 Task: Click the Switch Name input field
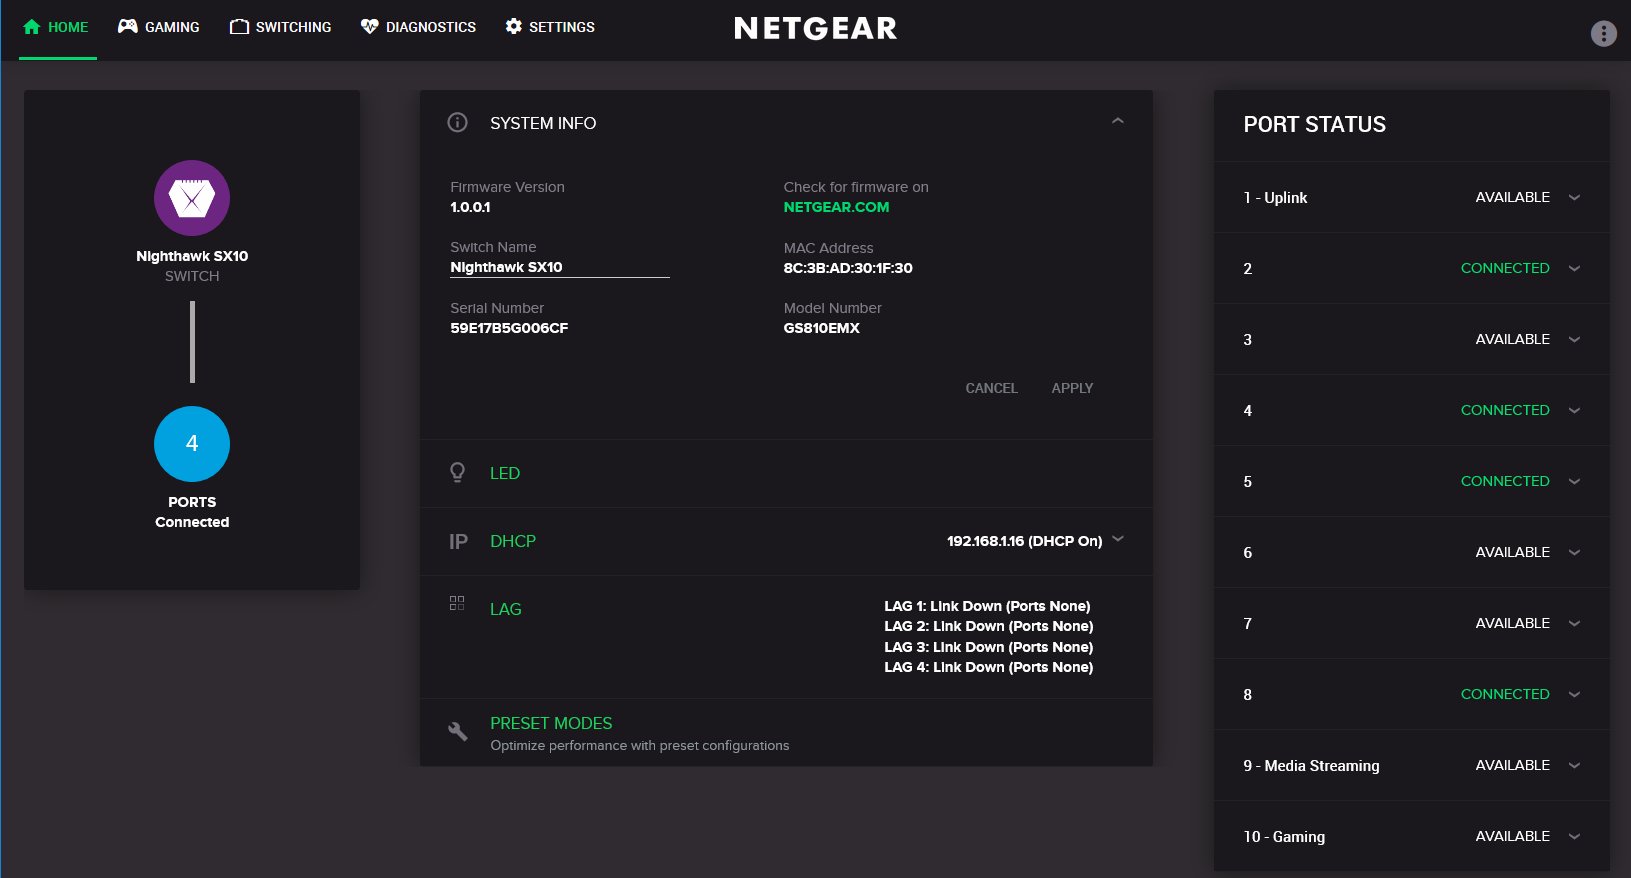click(x=559, y=268)
